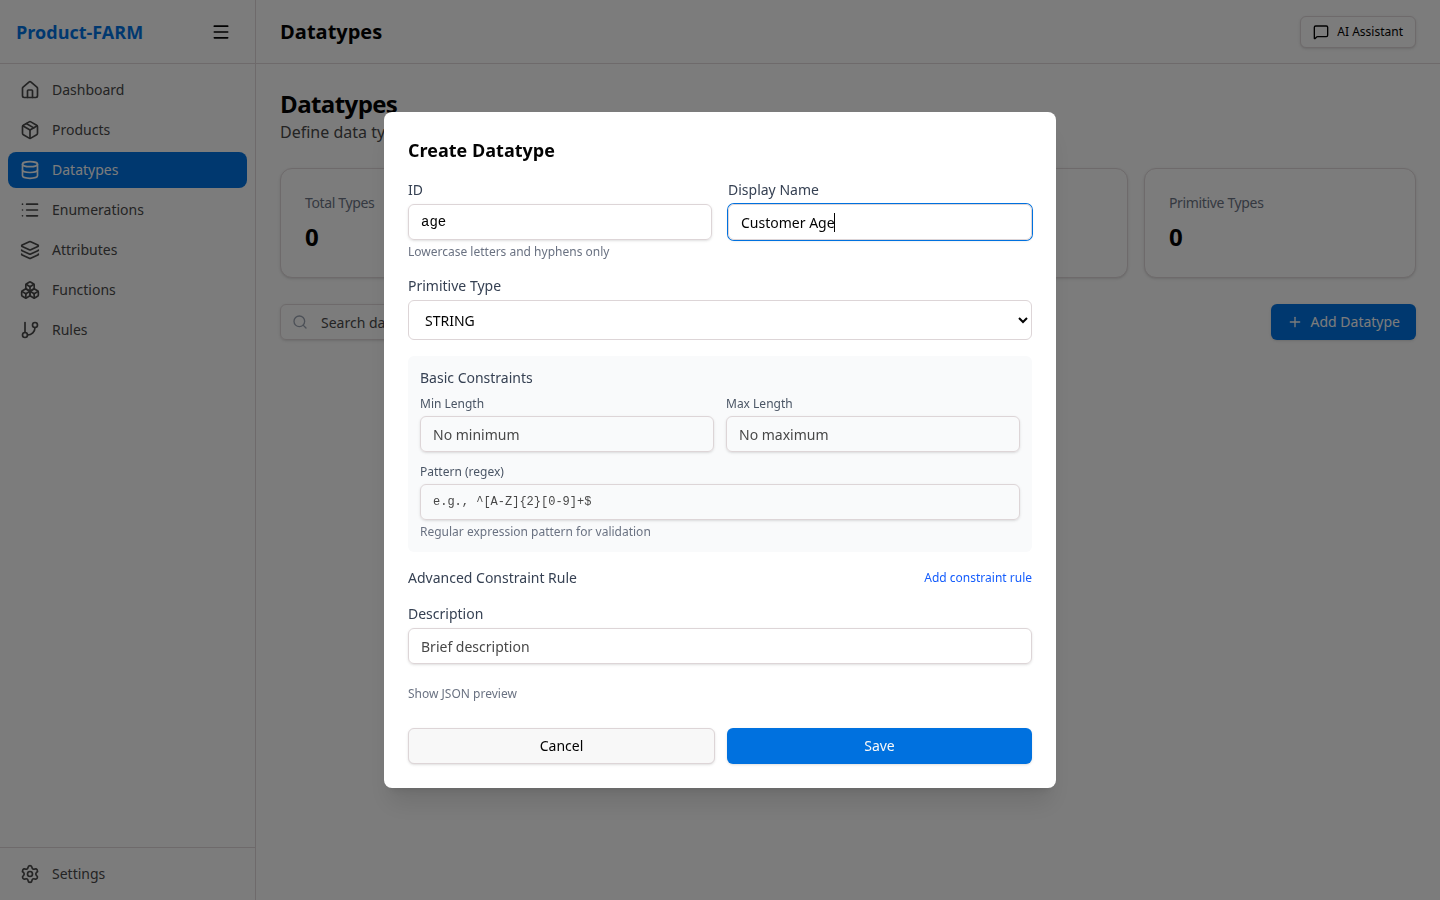This screenshot has width=1440, height=900.
Task: Cancel the Create Datatype dialog
Action: pos(560,745)
